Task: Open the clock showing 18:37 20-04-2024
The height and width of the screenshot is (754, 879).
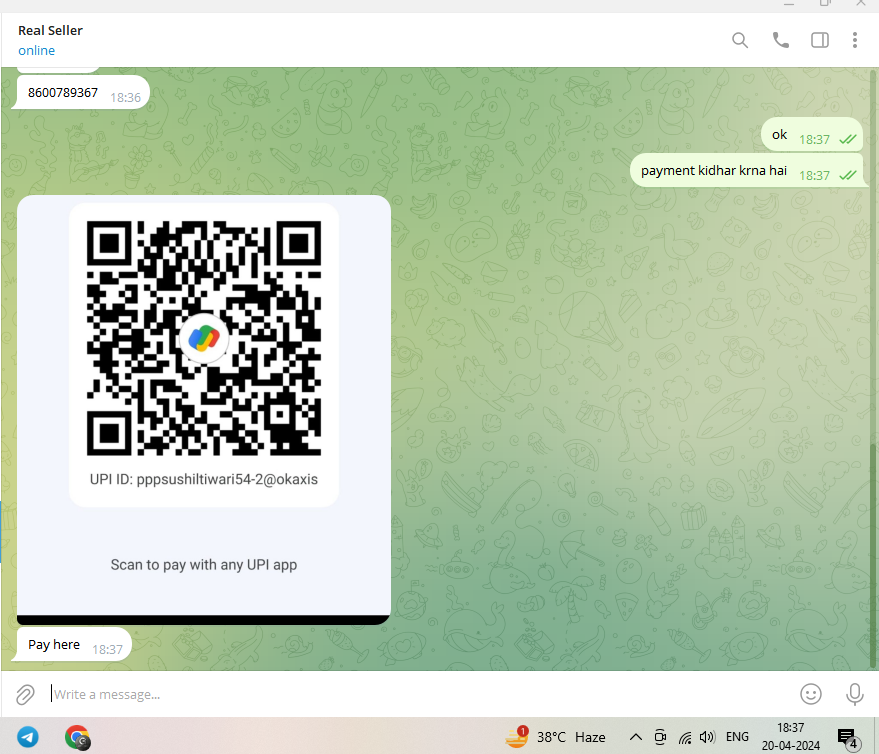Action: pos(790,737)
